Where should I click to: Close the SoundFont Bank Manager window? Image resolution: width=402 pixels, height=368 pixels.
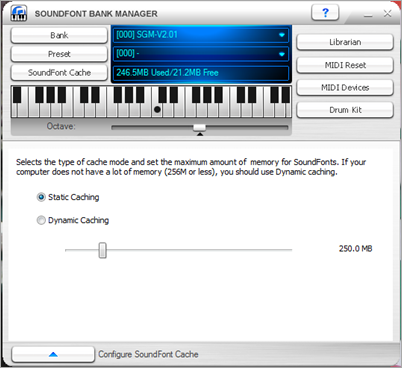click(x=387, y=14)
